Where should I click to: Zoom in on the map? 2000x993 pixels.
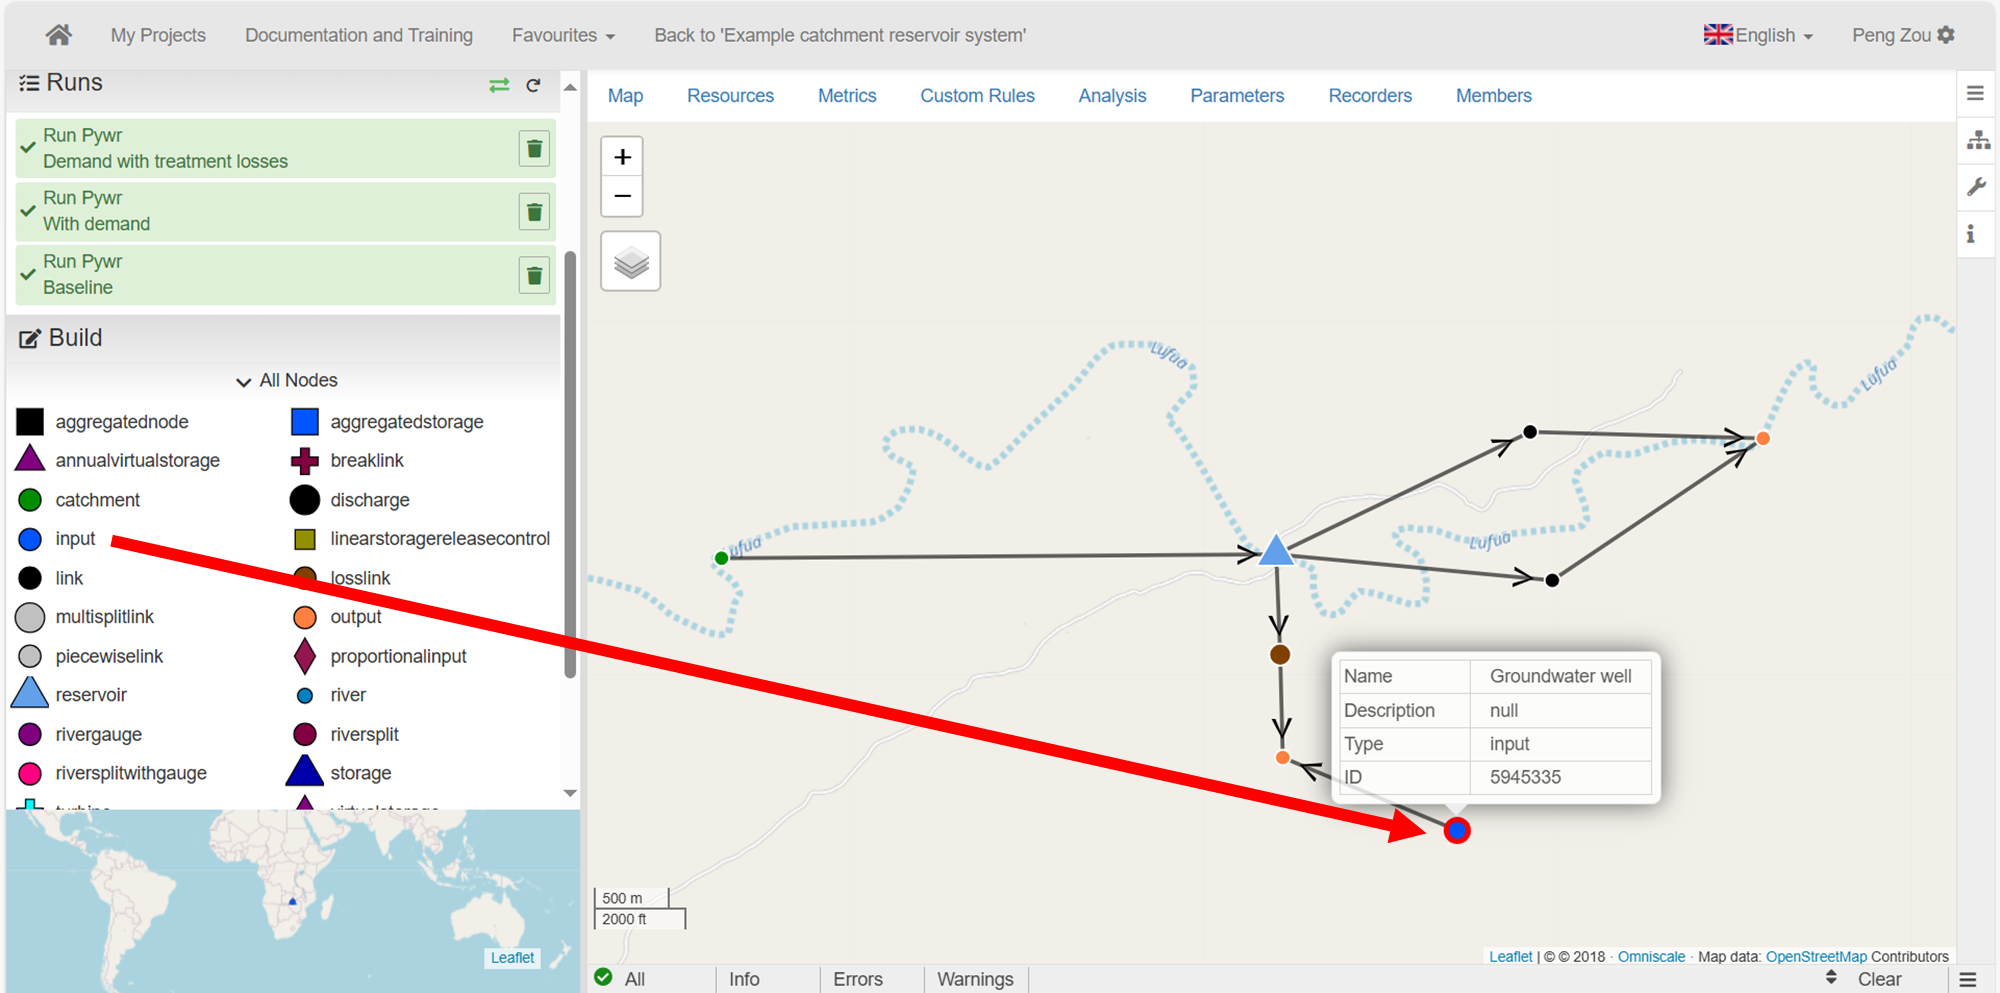coord(622,157)
